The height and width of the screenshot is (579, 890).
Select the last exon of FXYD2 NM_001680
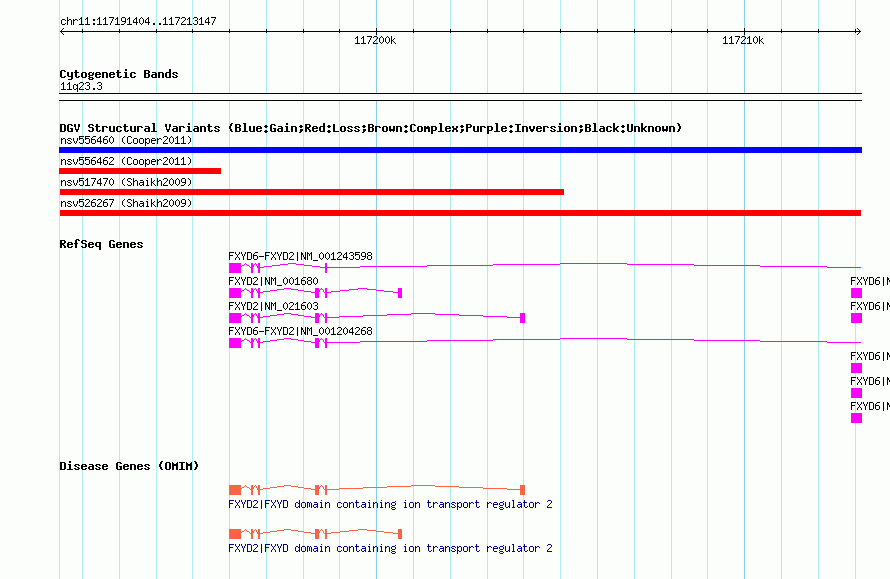(400, 293)
